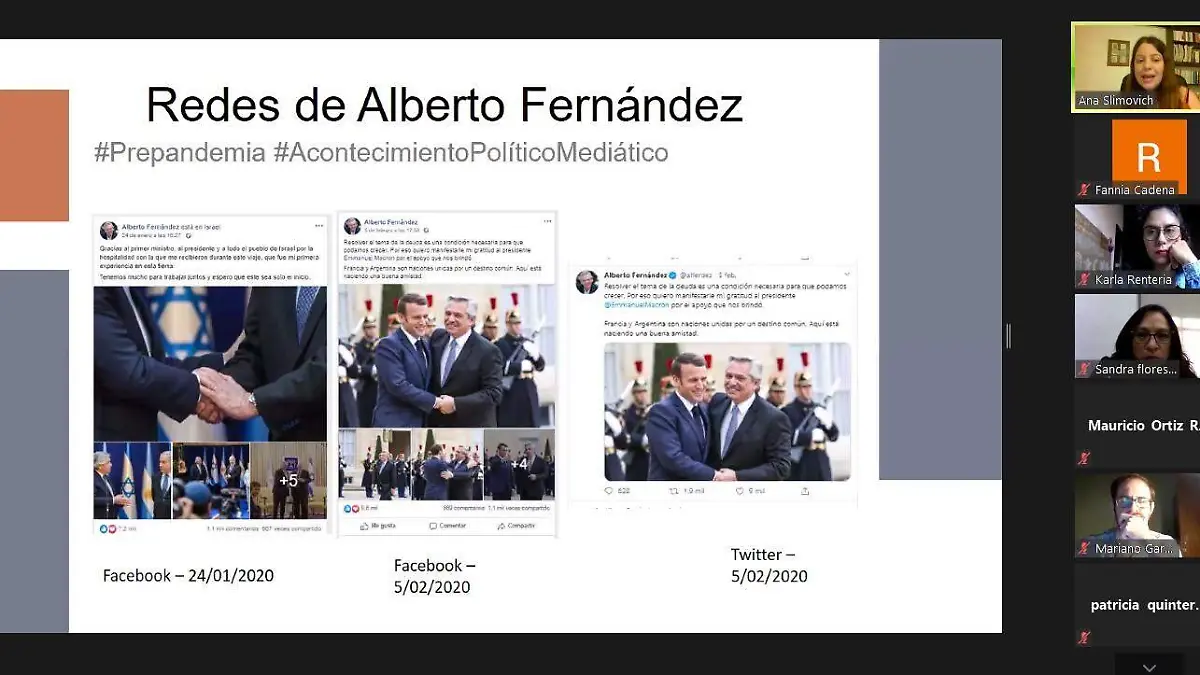Click the Compartir button on the Facebook post
Image resolution: width=1200 pixels, height=675 pixels.
coord(515,525)
